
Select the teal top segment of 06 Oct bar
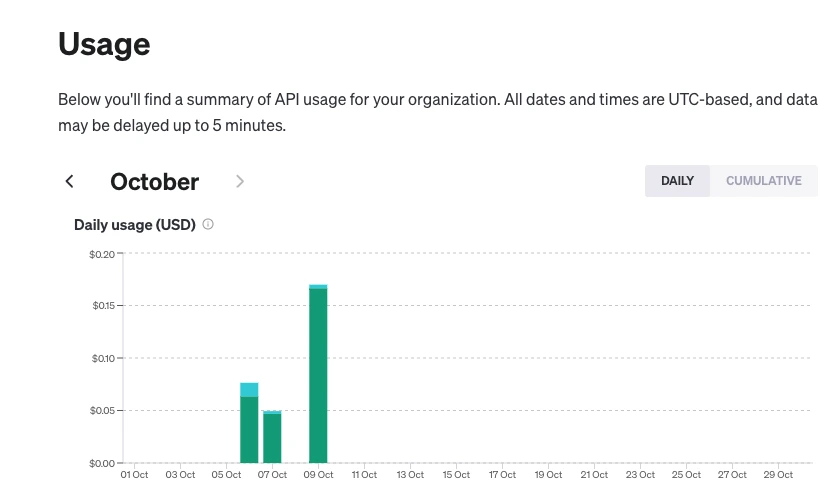coord(249,389)
